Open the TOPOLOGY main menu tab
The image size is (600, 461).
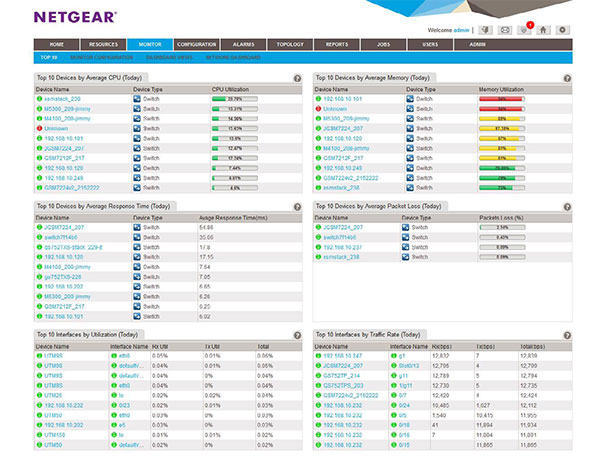coord(290,44)
